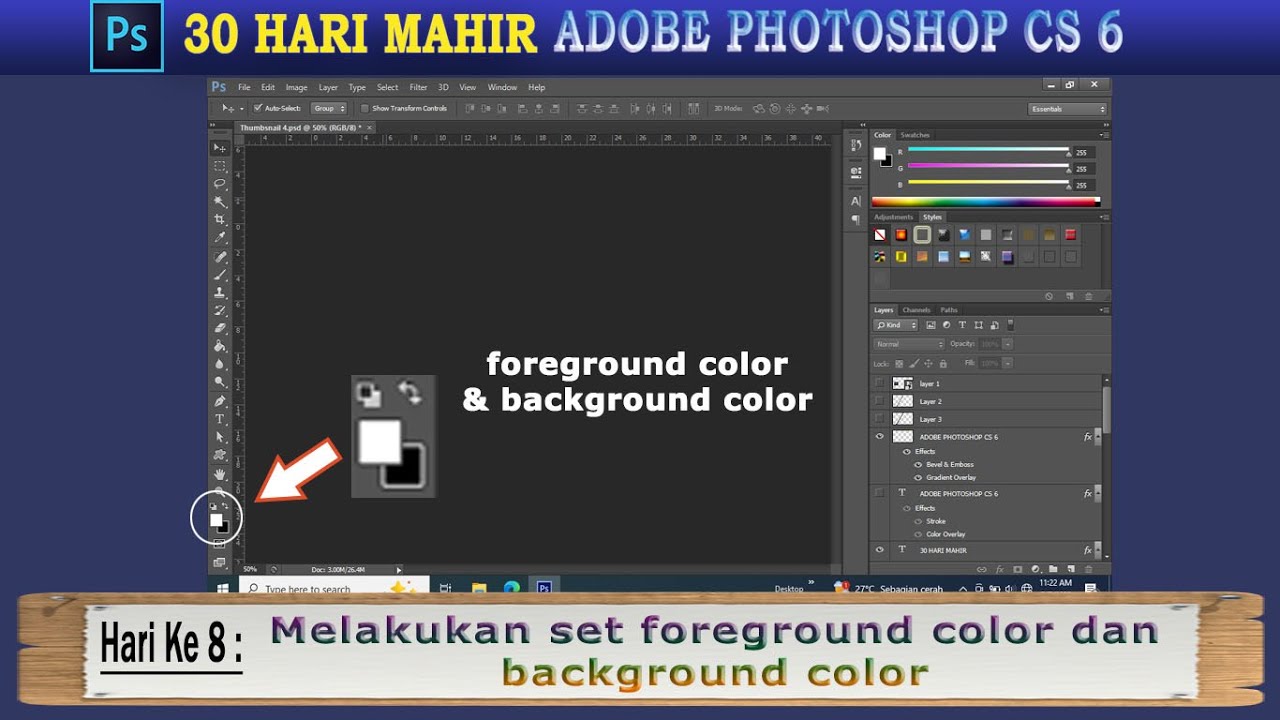1280x720 pixels.
Task: Click the lock all icon
Action: (x=941, y=363)
